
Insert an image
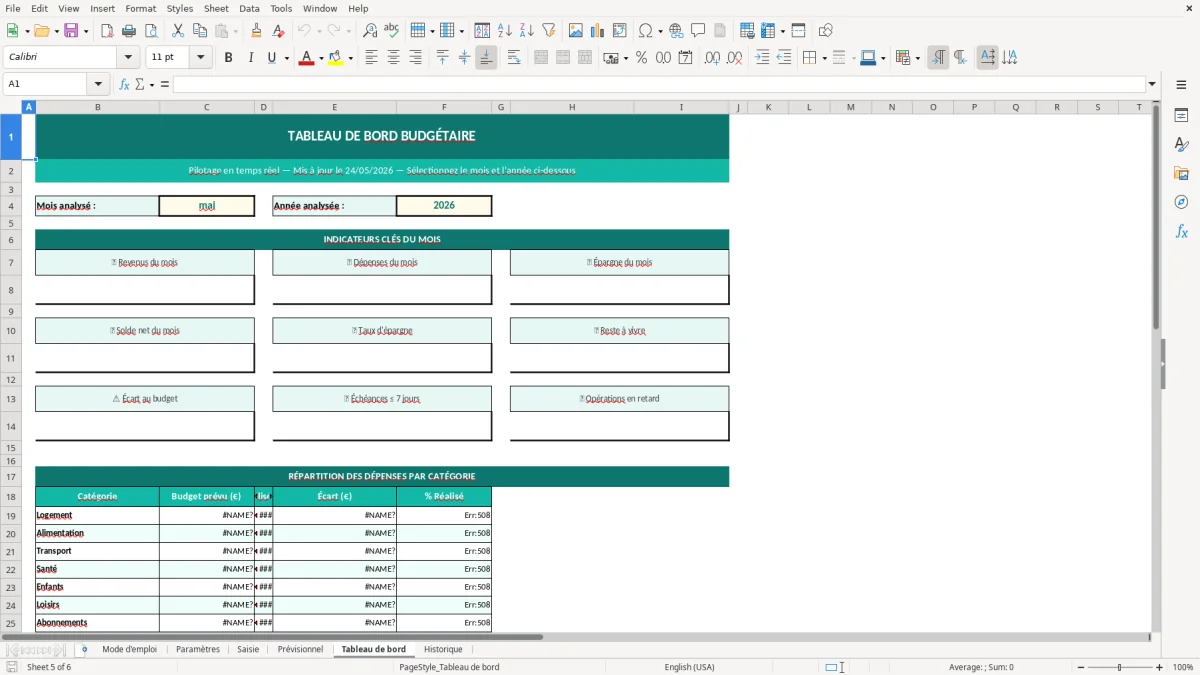576,31
